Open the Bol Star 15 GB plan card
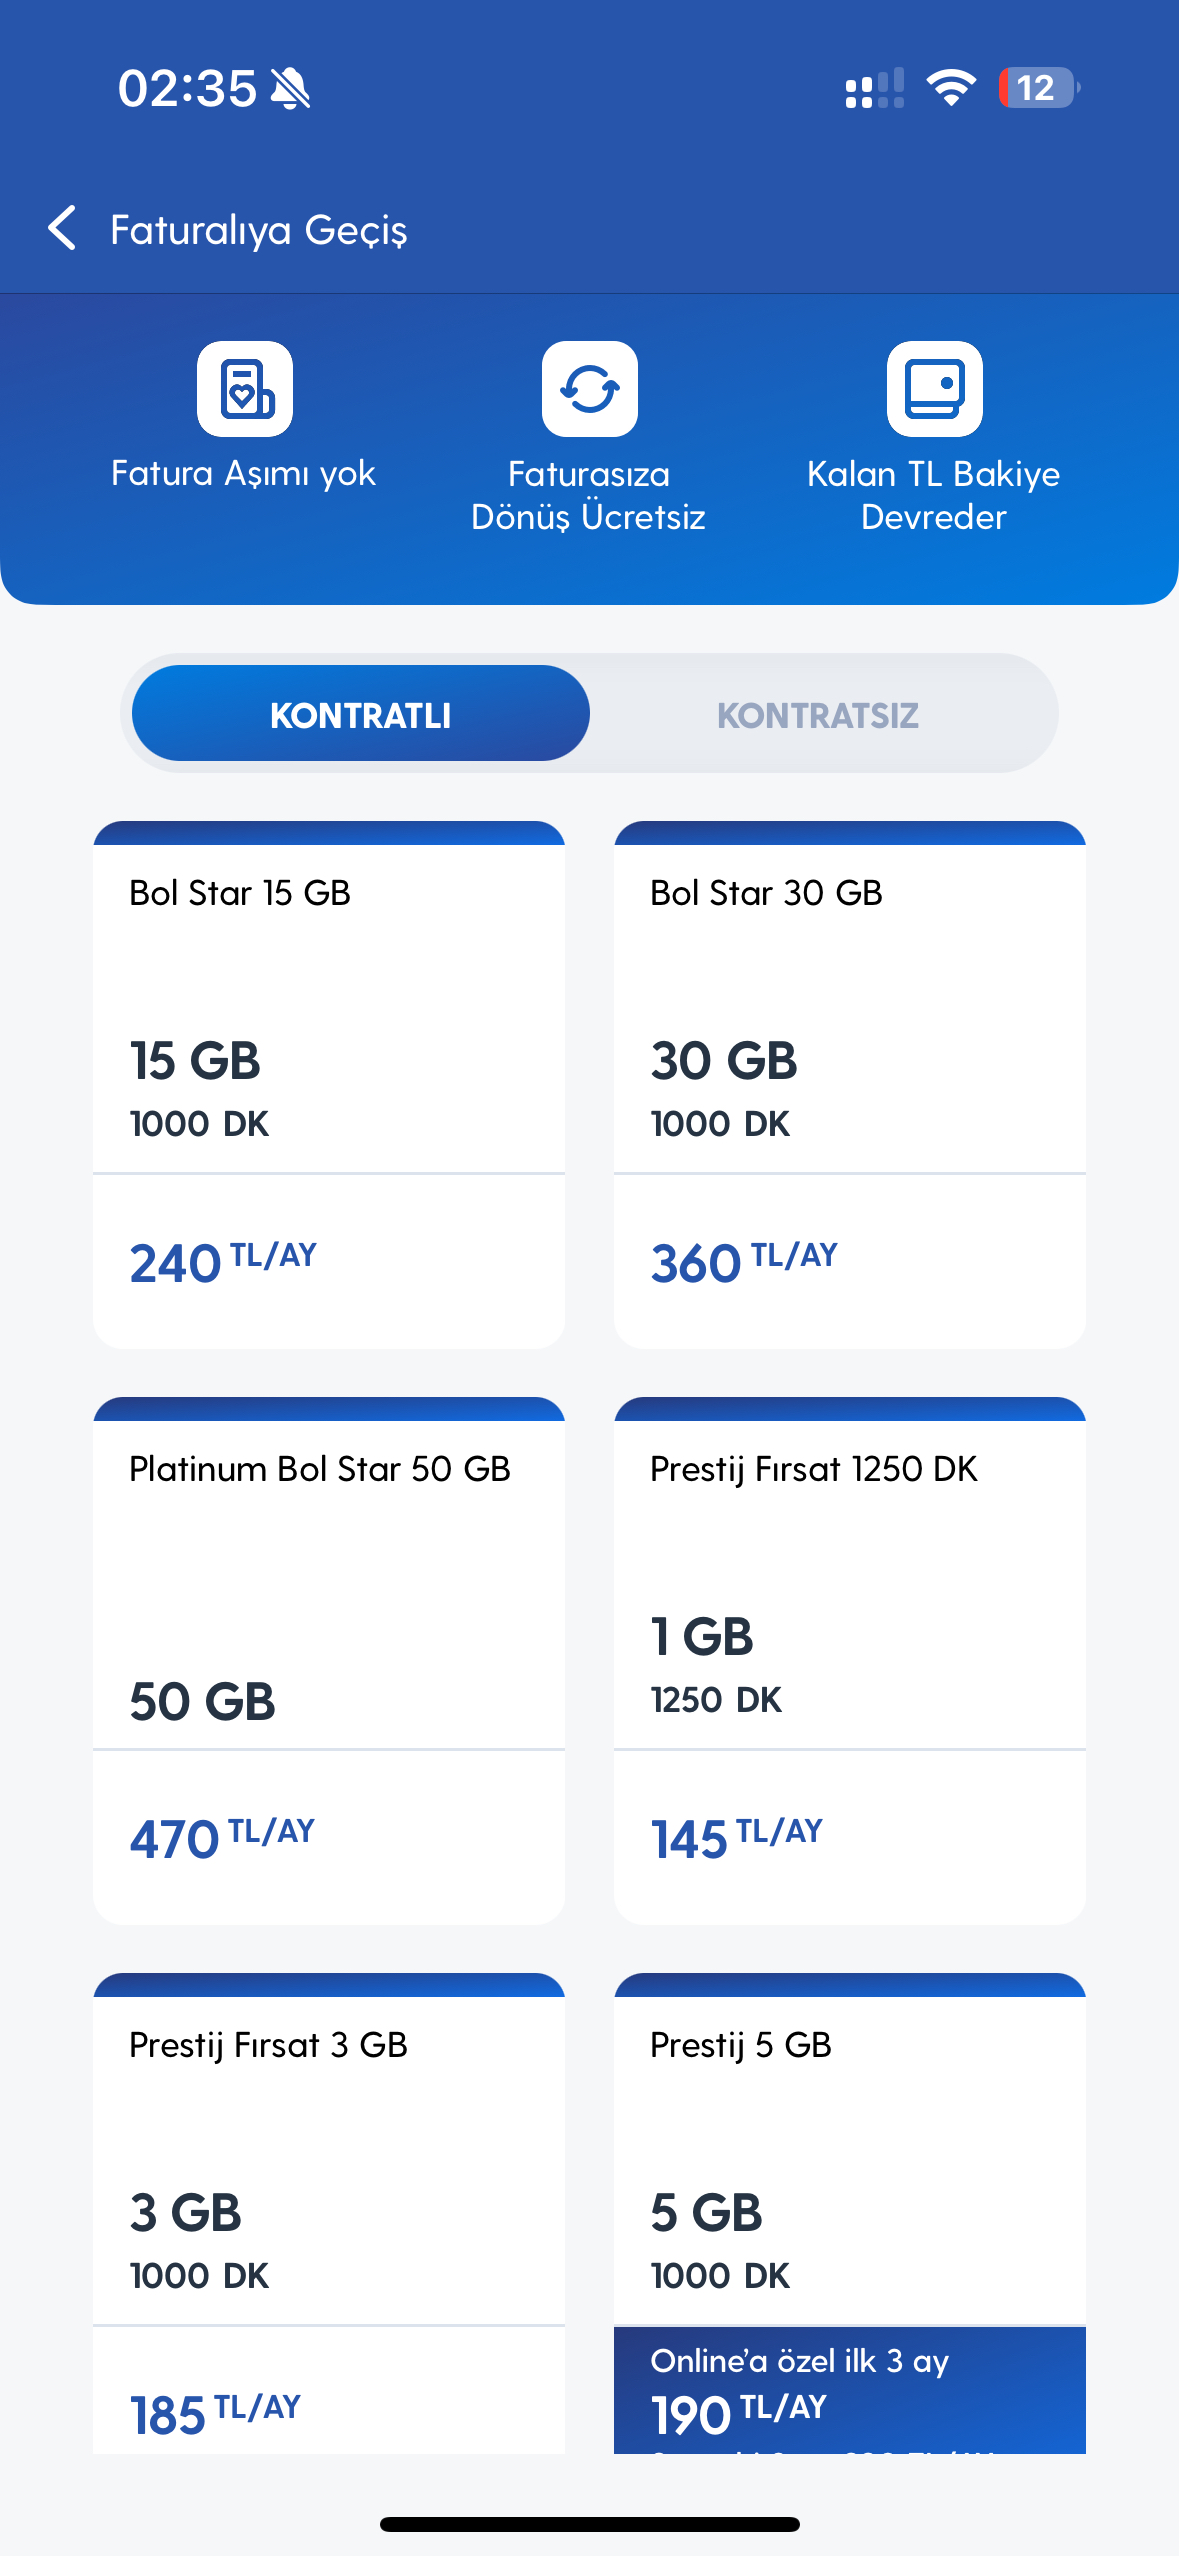 pyautogui.click(x=329, y=1085)
